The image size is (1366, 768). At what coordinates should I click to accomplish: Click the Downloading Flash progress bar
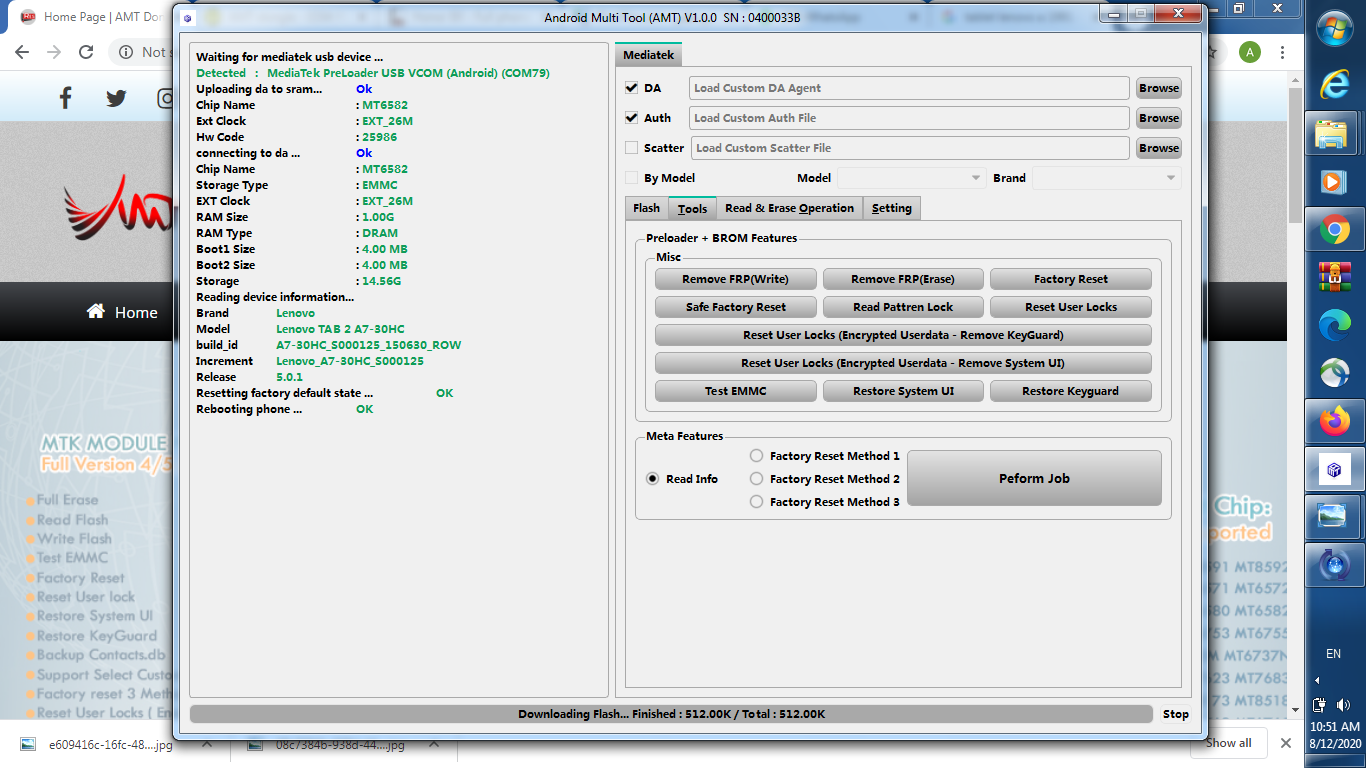(671, 714)
